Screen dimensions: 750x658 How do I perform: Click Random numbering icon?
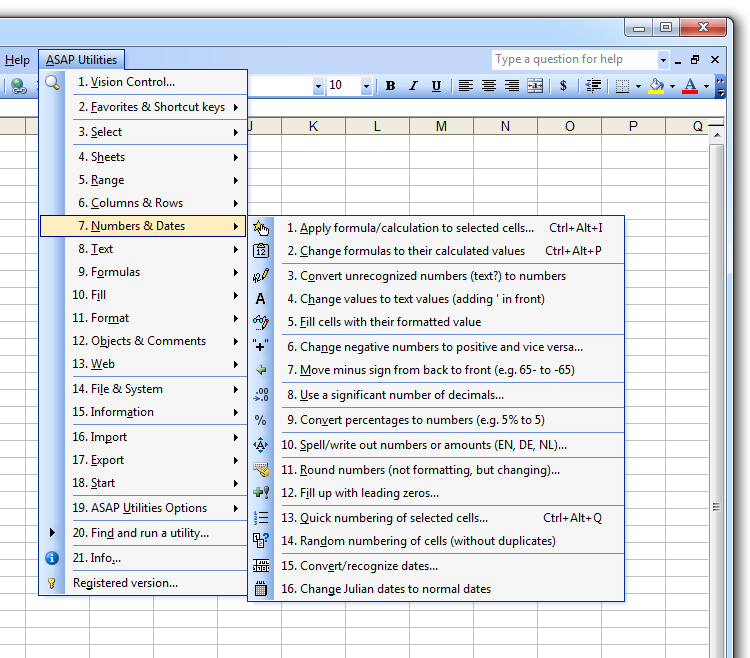click(x=261, y=540)
